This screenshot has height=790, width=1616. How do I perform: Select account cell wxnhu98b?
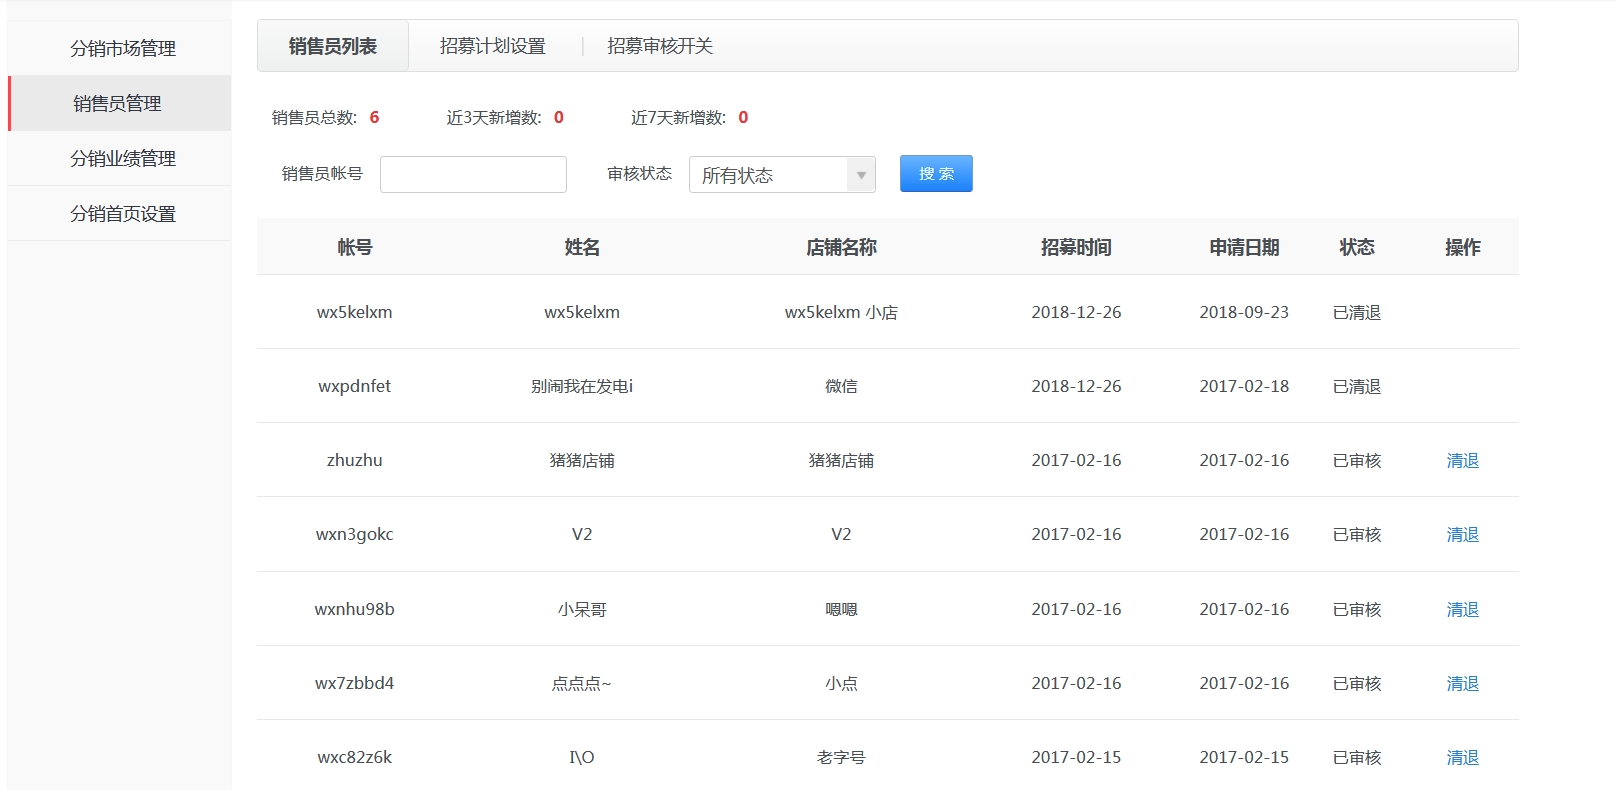[x=354, y=609]
